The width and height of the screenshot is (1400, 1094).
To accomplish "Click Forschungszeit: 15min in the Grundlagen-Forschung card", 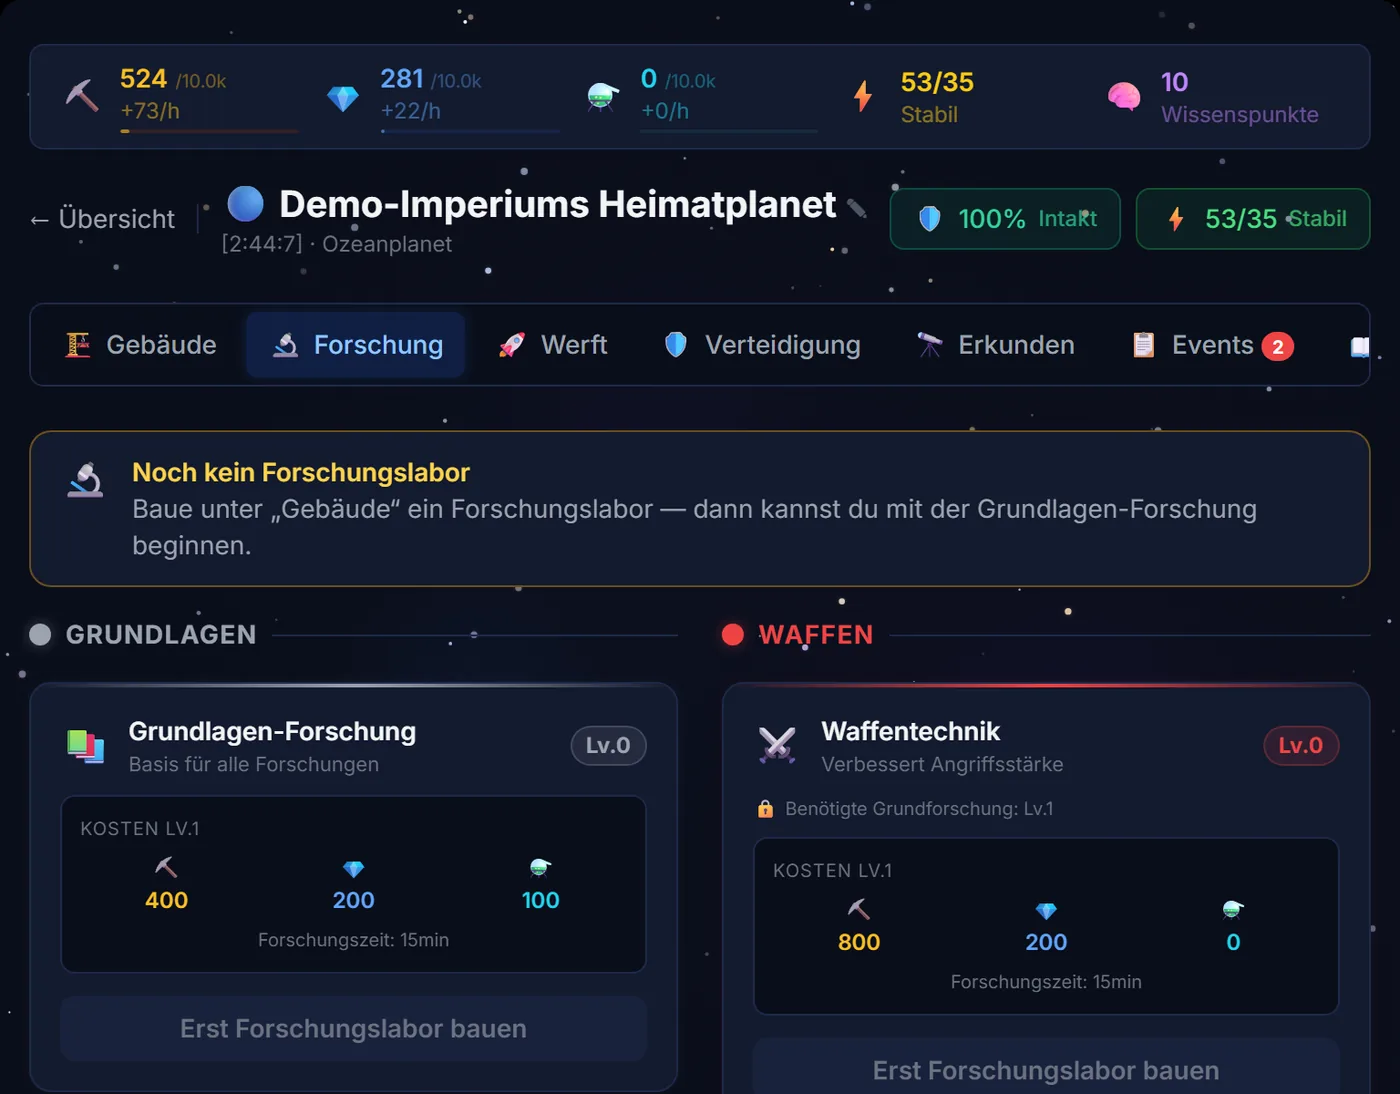I will 353,940.
